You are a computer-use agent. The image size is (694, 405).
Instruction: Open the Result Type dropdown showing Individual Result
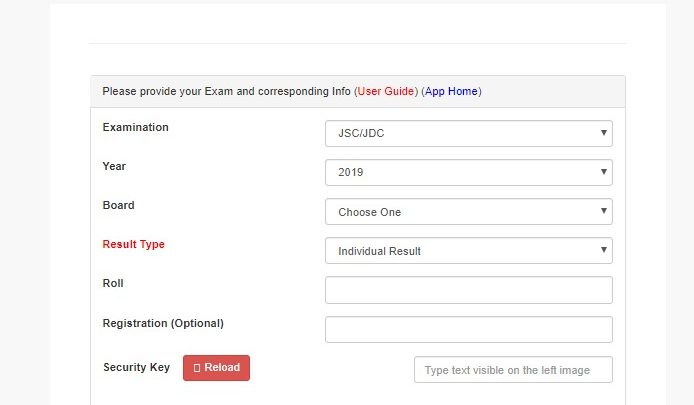(x=469, y=251)
